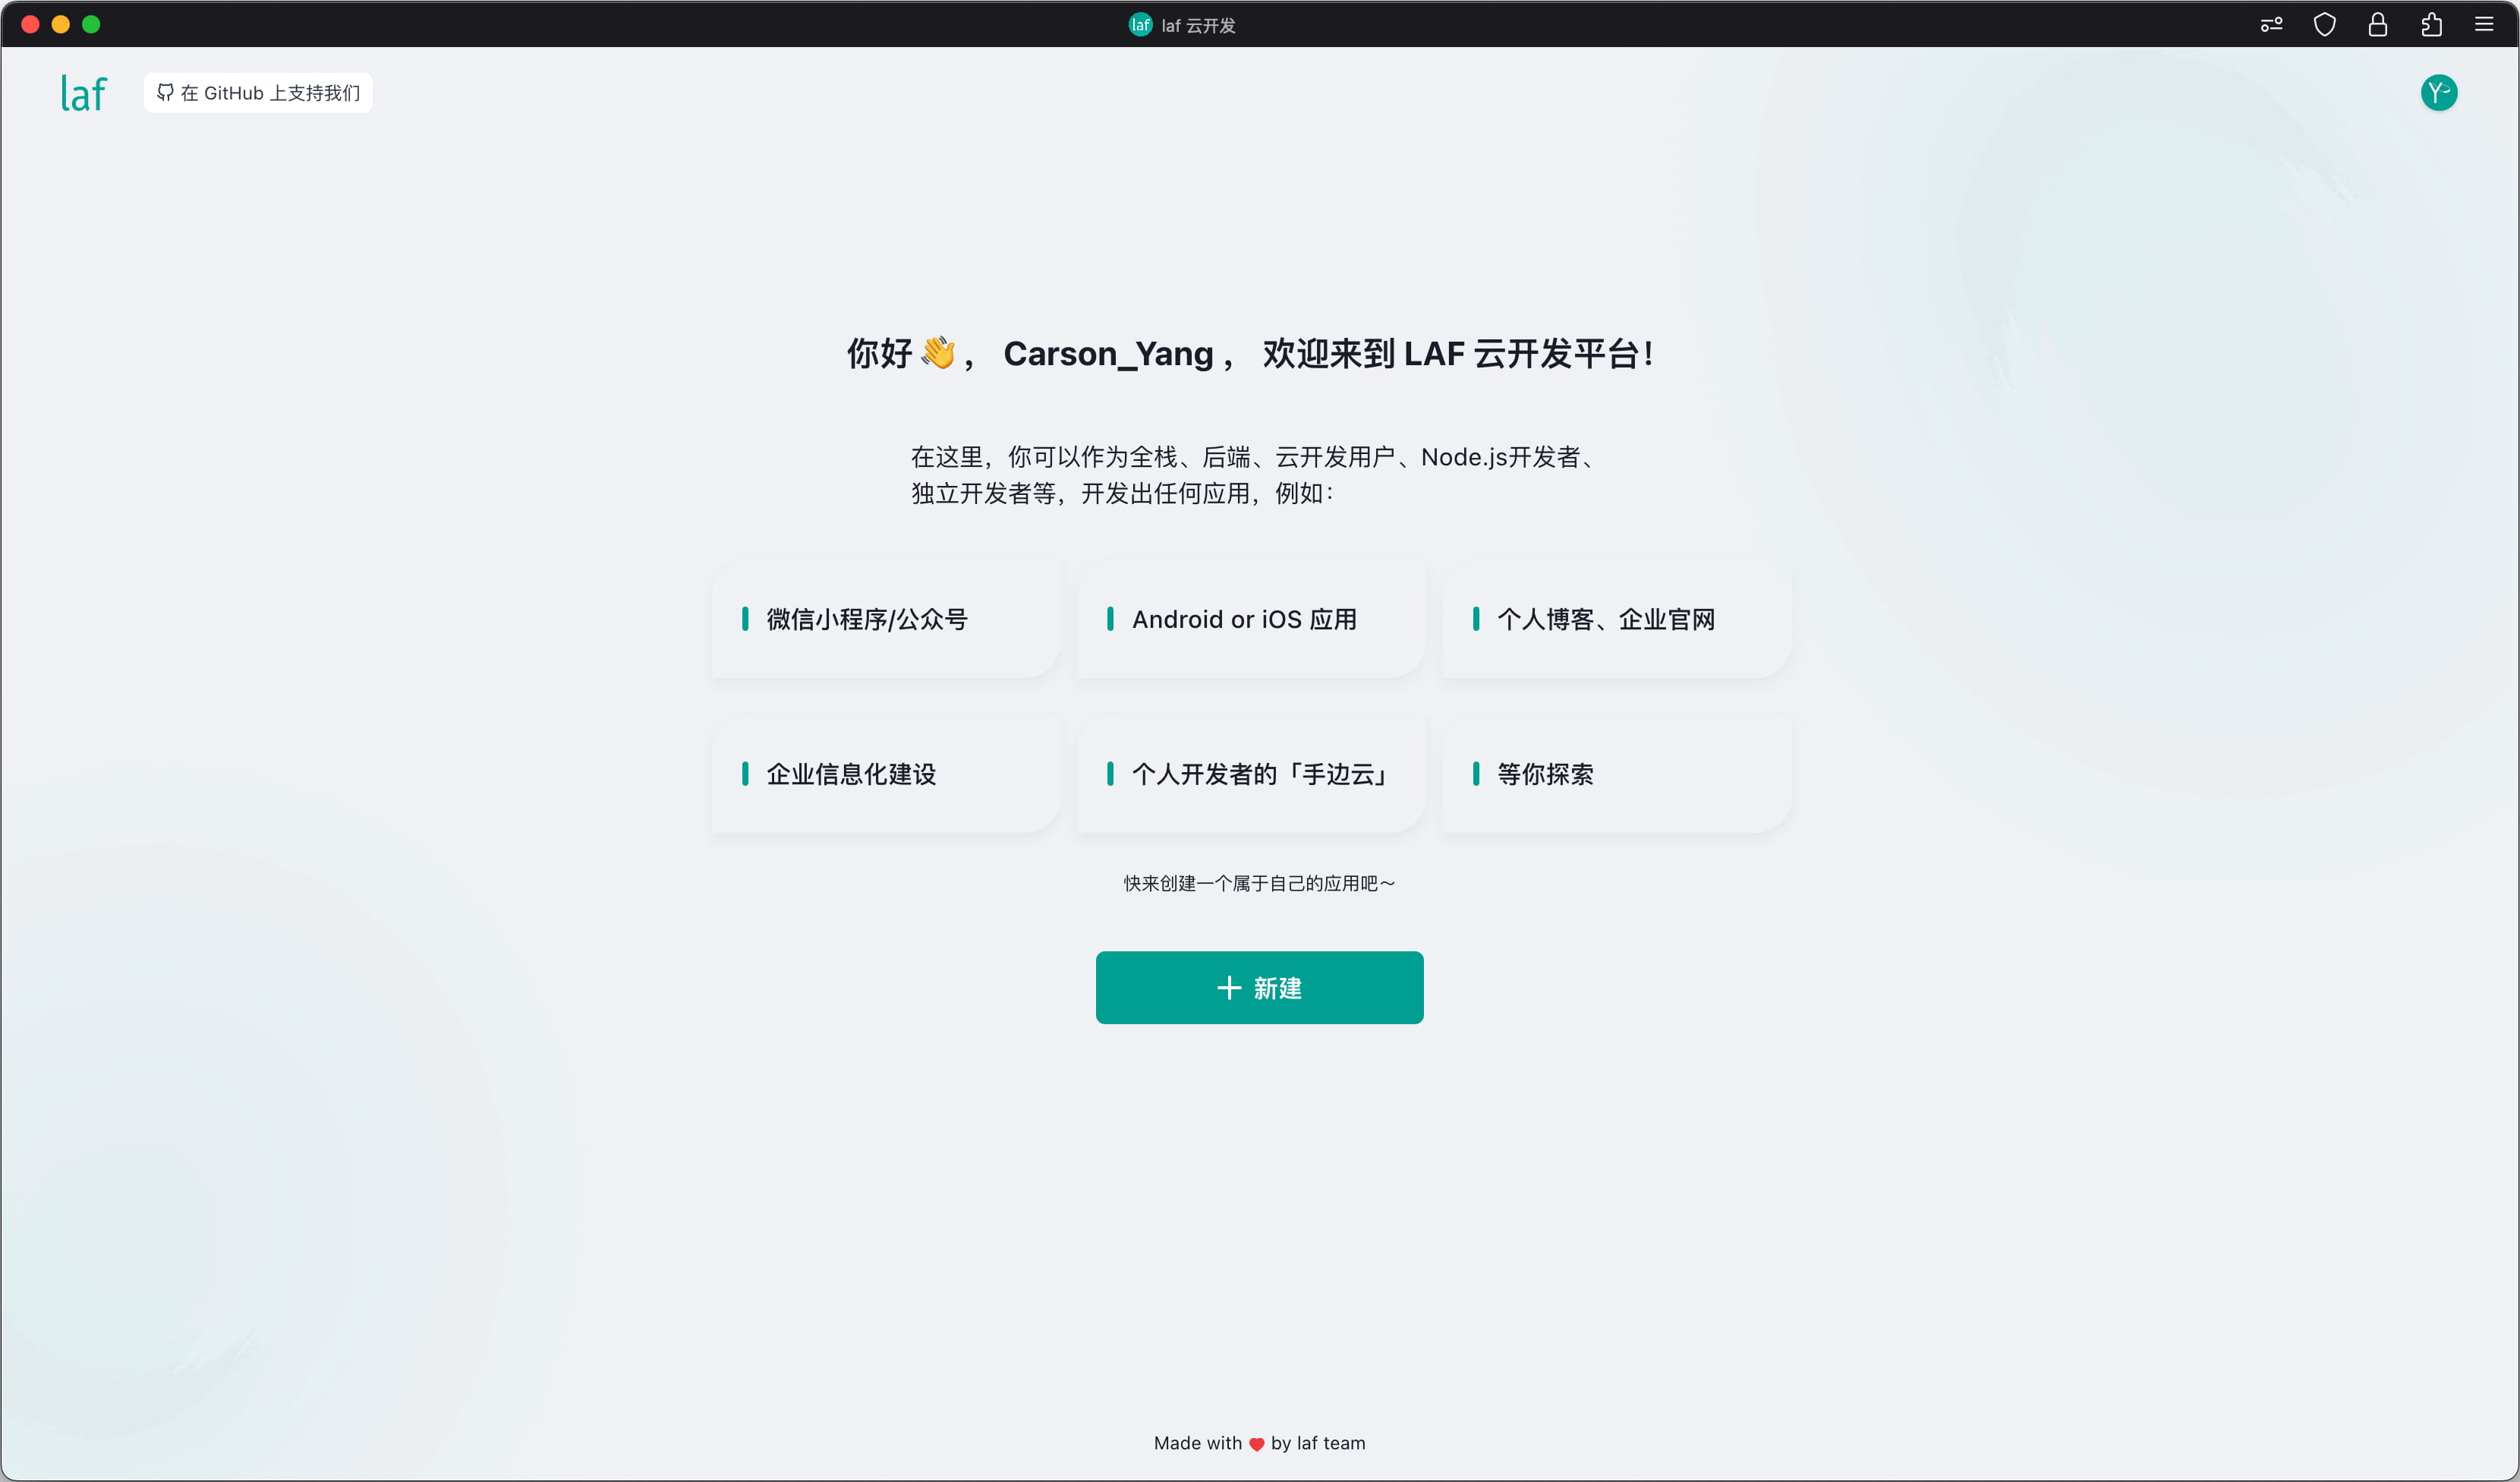The height and width of the screenshot is (1482, 2520).
Task: Click the browser settings sliders icon
Action: [2271, 25]
